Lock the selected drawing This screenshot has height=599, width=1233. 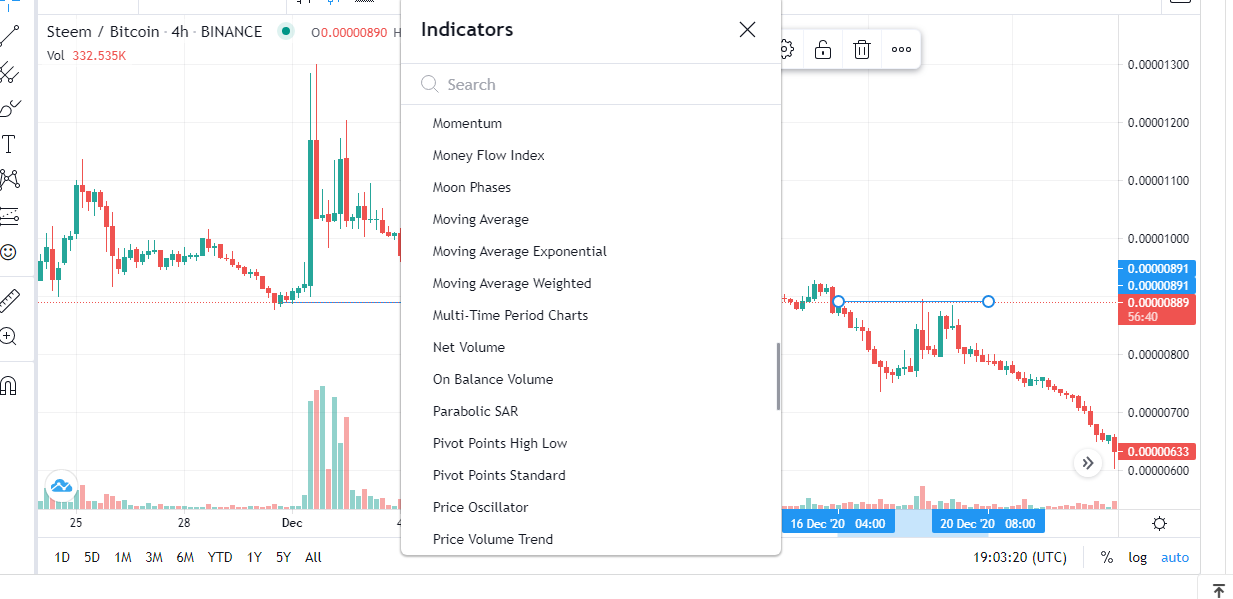tap(823, 50)
